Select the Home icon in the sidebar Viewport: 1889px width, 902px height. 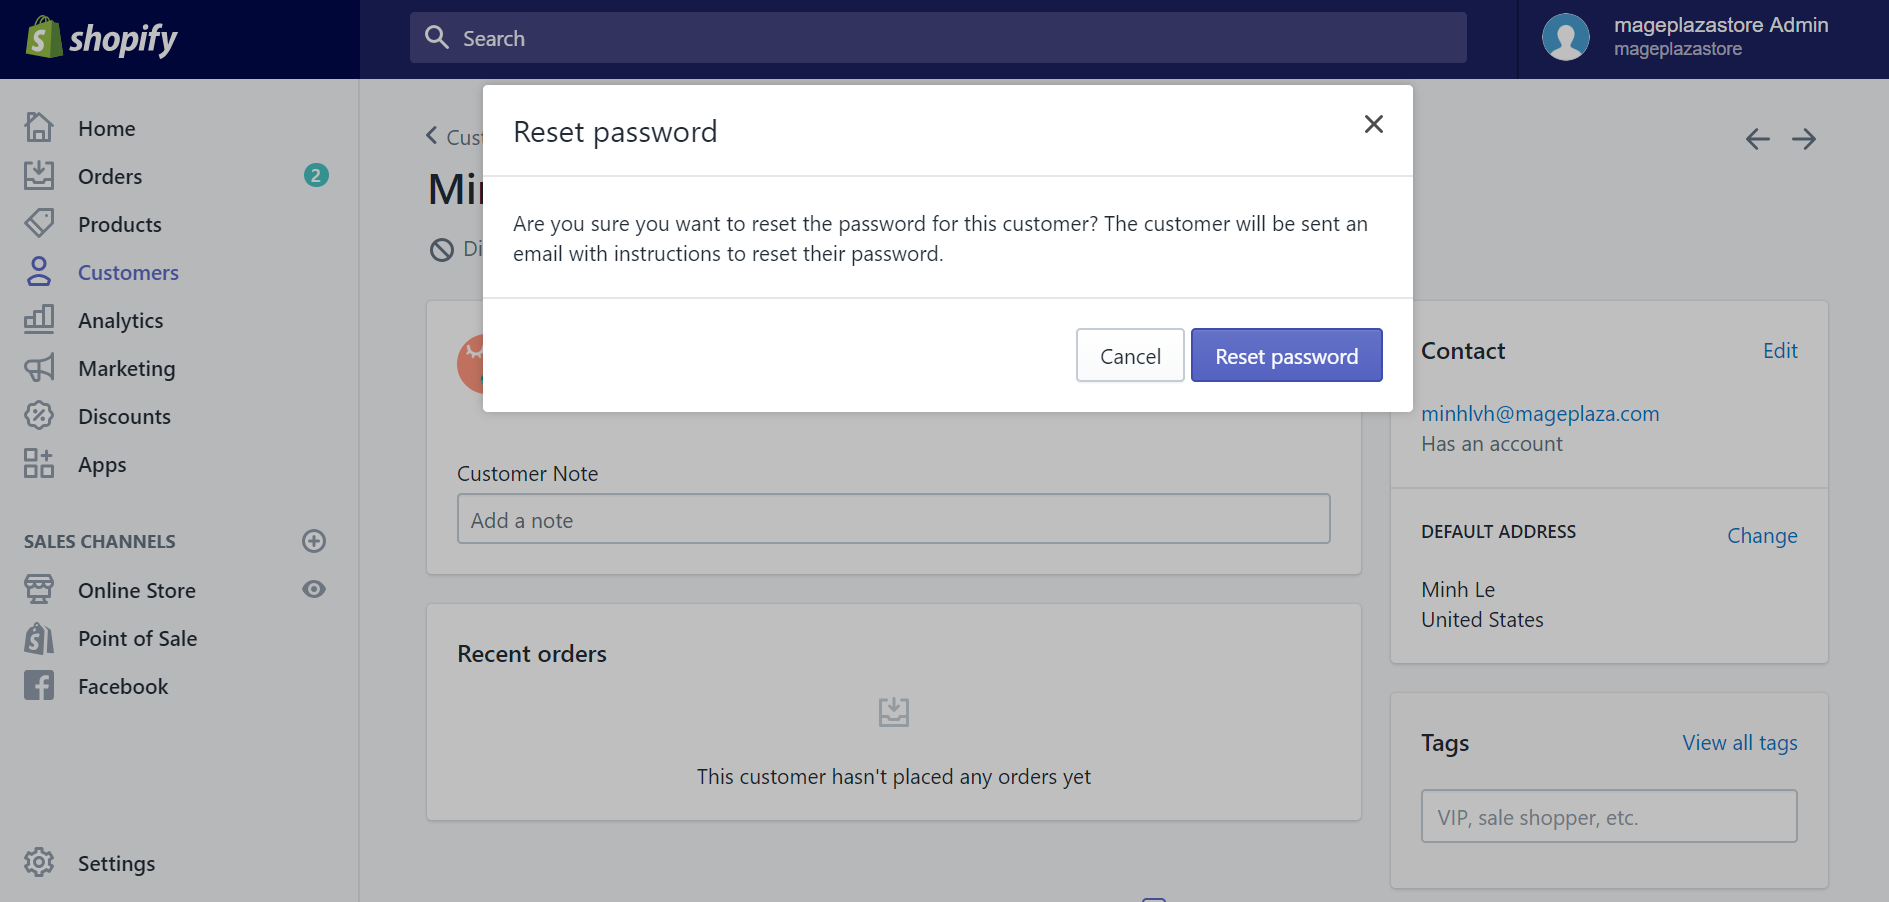tap(39, 127)
